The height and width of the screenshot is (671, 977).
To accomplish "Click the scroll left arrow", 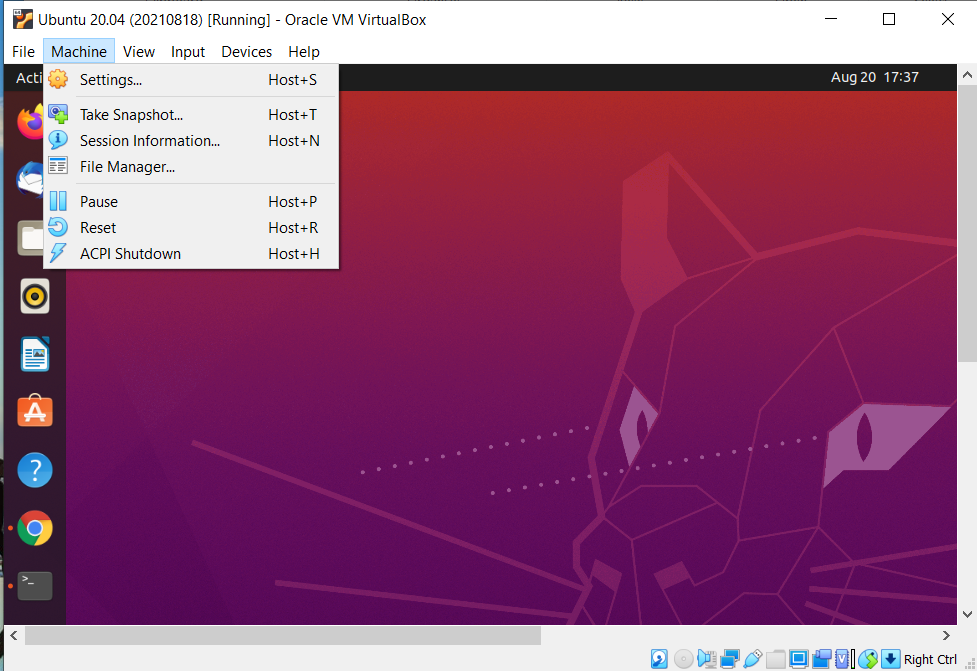I will point(14,635).
